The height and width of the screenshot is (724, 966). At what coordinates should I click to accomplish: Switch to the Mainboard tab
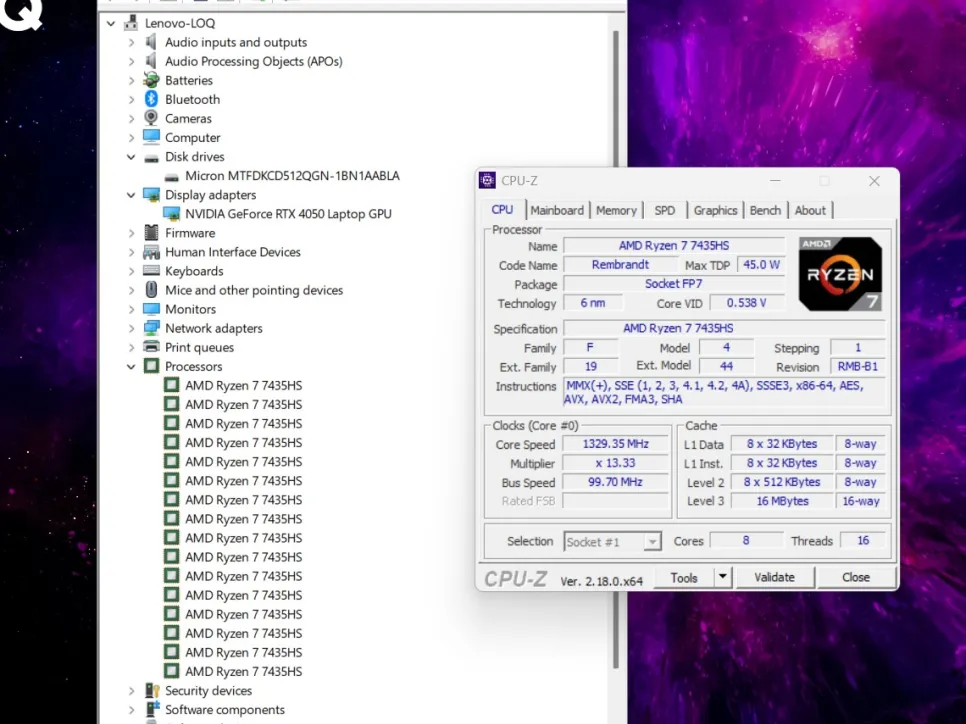click(x=557, y=211)
